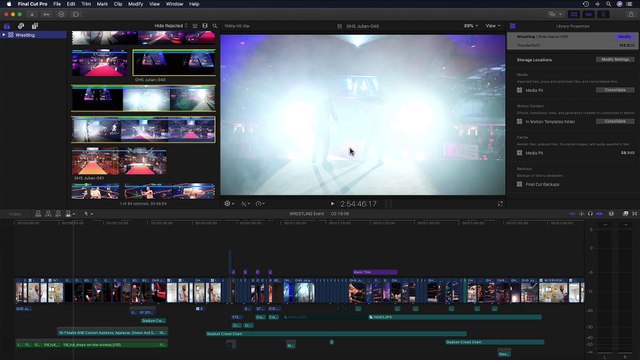The width and height of the screenshot is (640, 360).
Task: Click the viewer timecode 2:54:46:17
Action: (x=358, y=204)
